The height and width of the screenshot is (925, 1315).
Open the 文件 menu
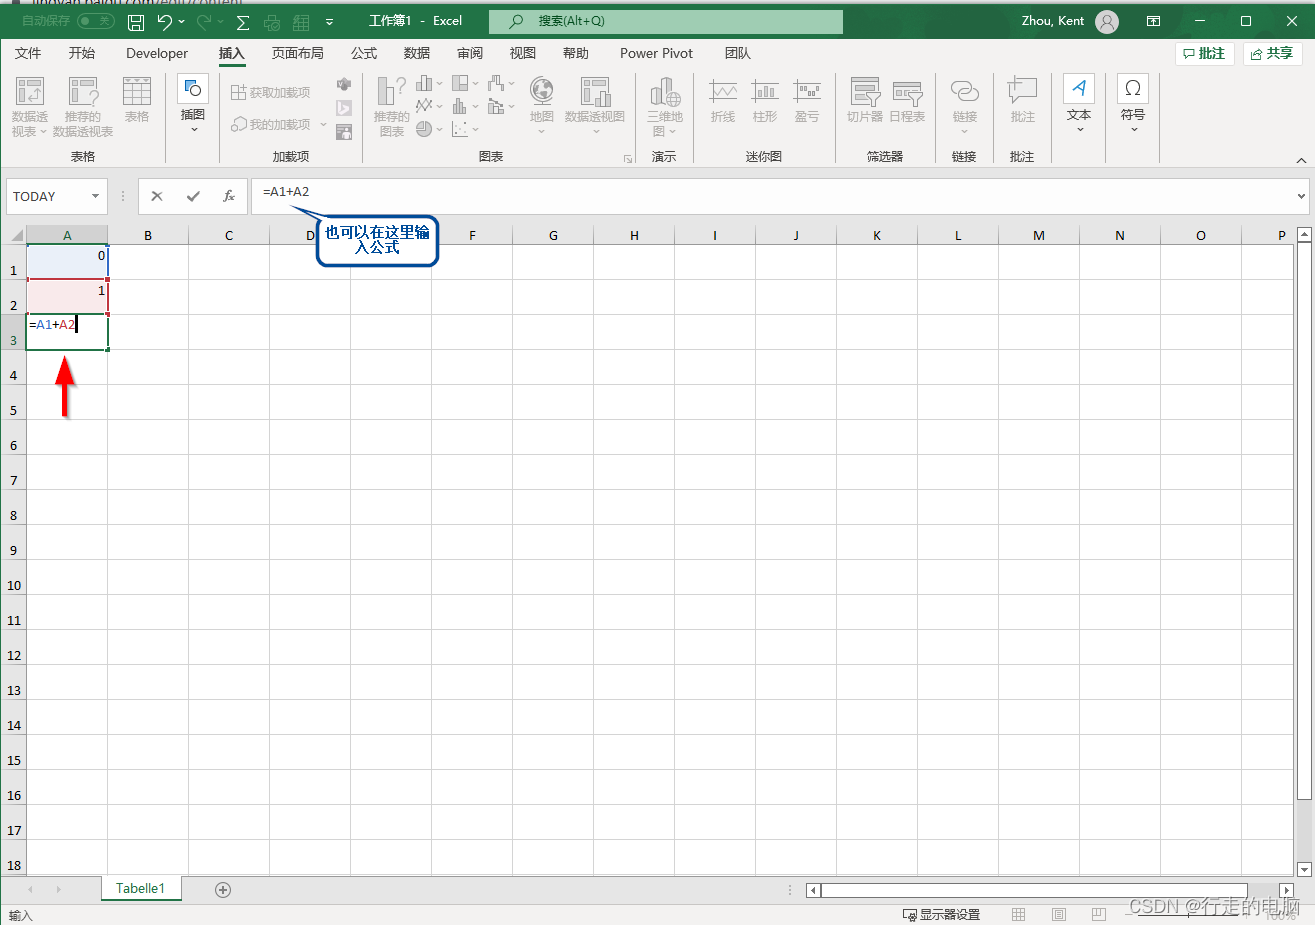[x=29, y=53]
